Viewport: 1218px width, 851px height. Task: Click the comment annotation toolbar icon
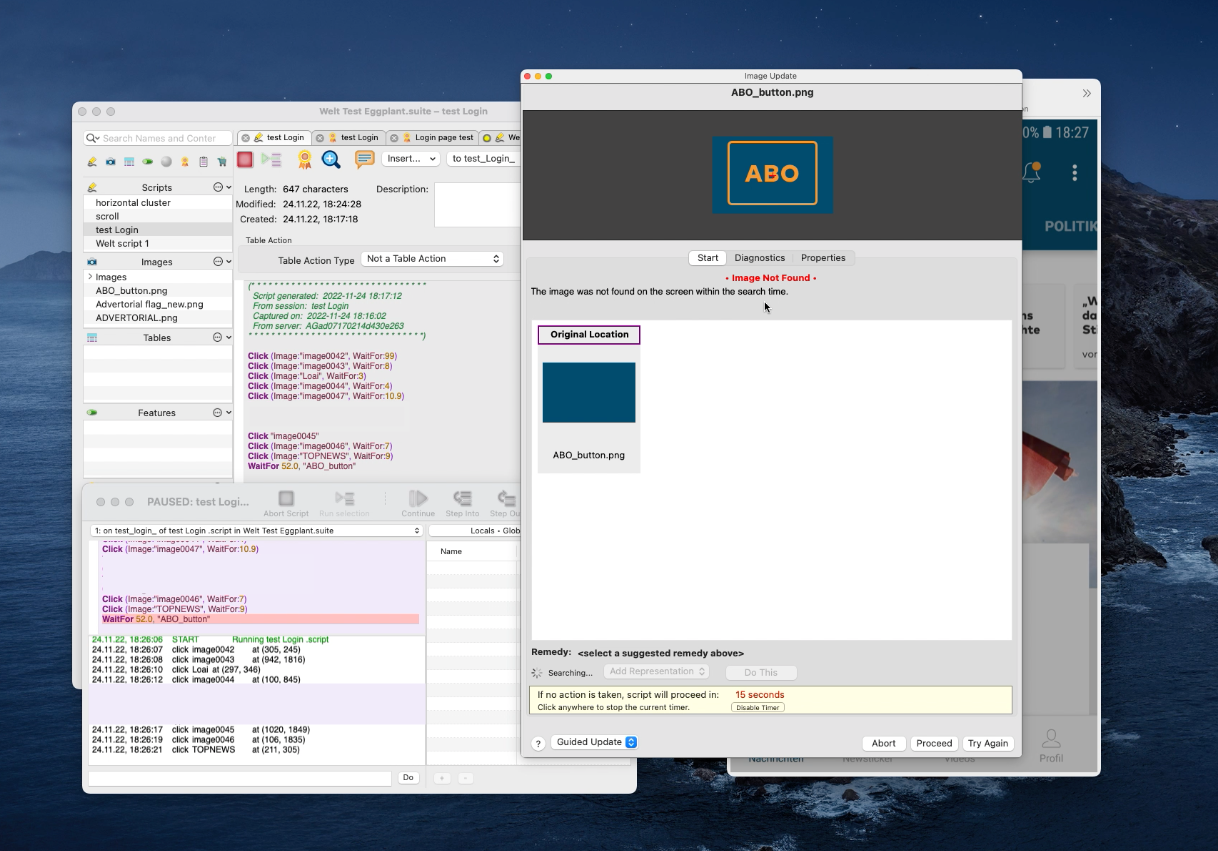tap(364, 160)
